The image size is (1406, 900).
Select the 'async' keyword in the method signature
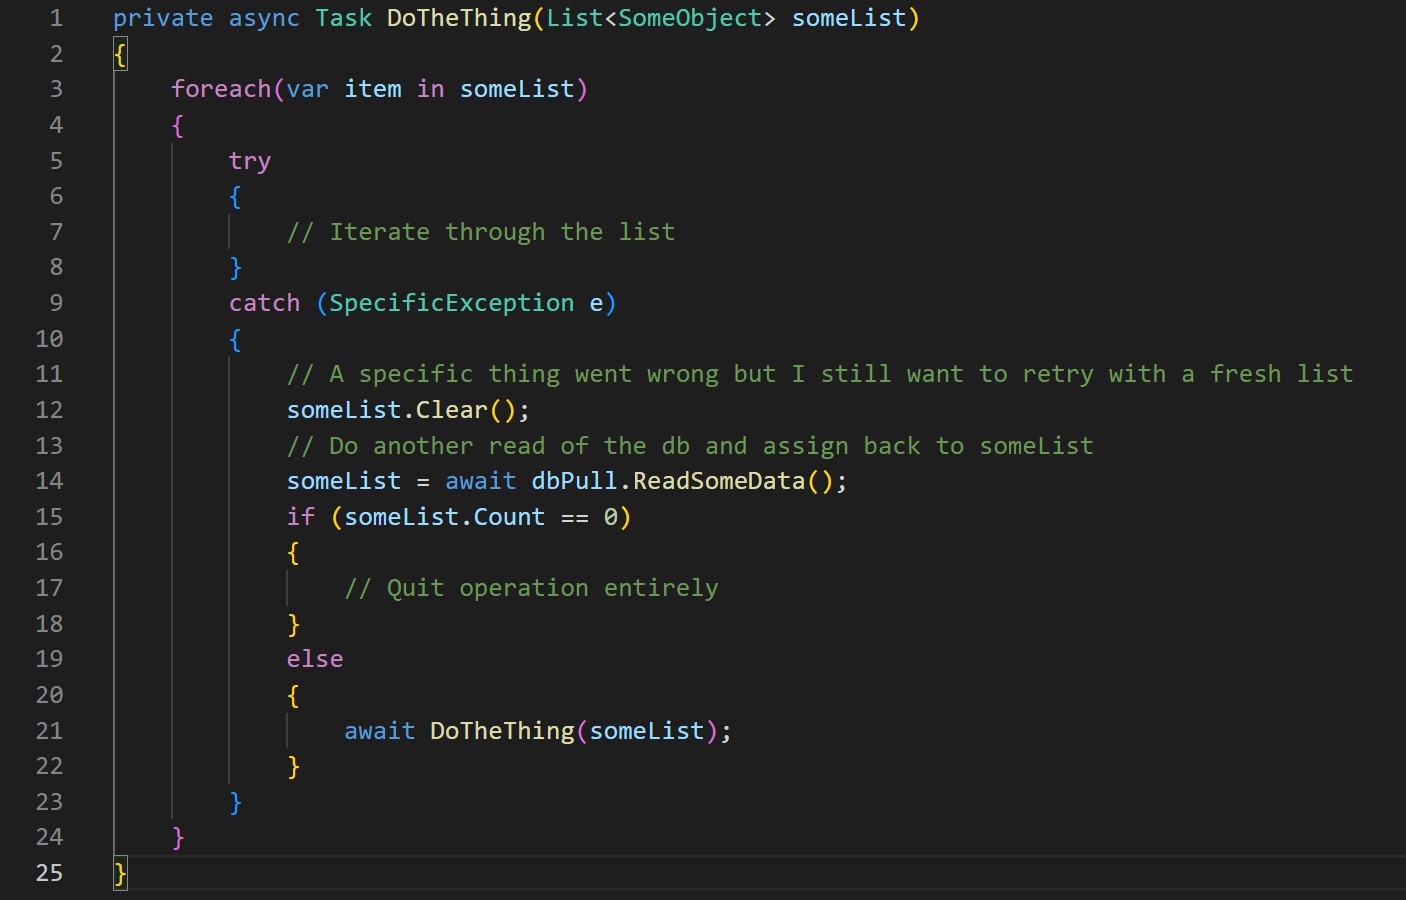[264, 18]
